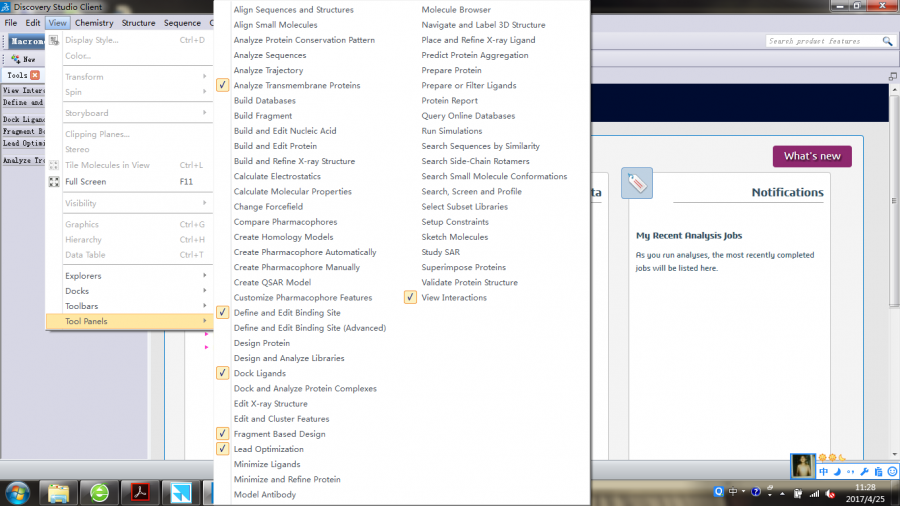Uncheck Analyze Transmembrane Proteins panel
Screen dimensions: 900x506
pos(223,85)
